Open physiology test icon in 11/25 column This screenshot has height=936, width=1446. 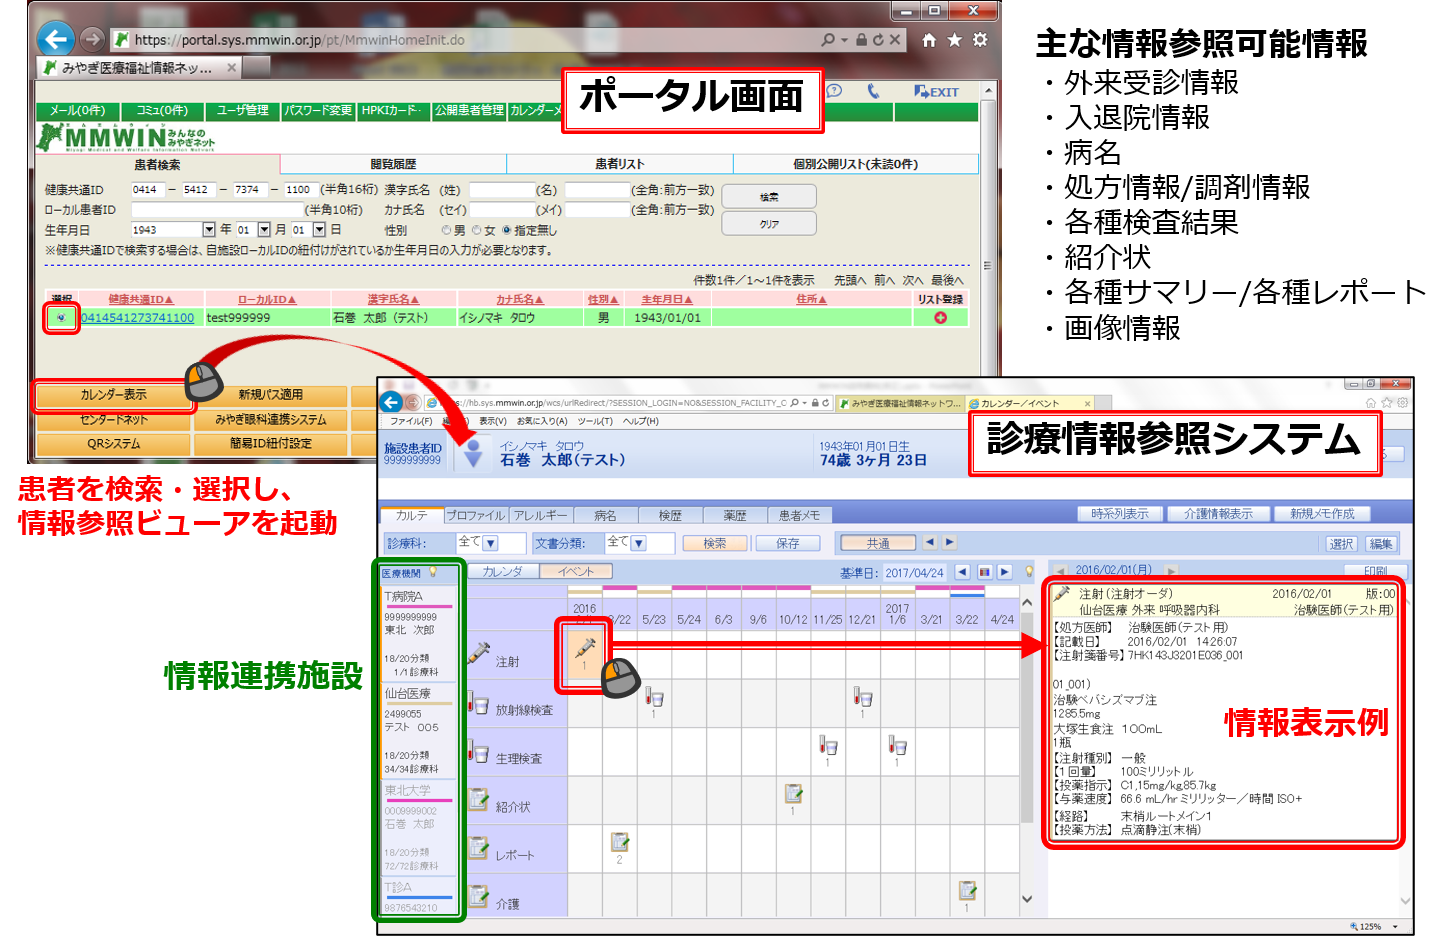(828, 747)
